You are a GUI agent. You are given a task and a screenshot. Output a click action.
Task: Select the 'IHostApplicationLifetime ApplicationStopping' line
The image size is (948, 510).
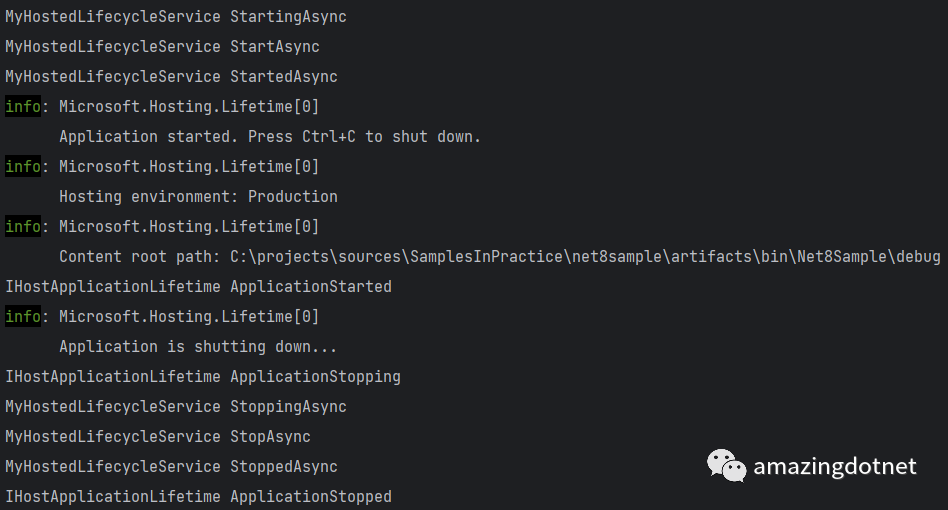[203, 377]
